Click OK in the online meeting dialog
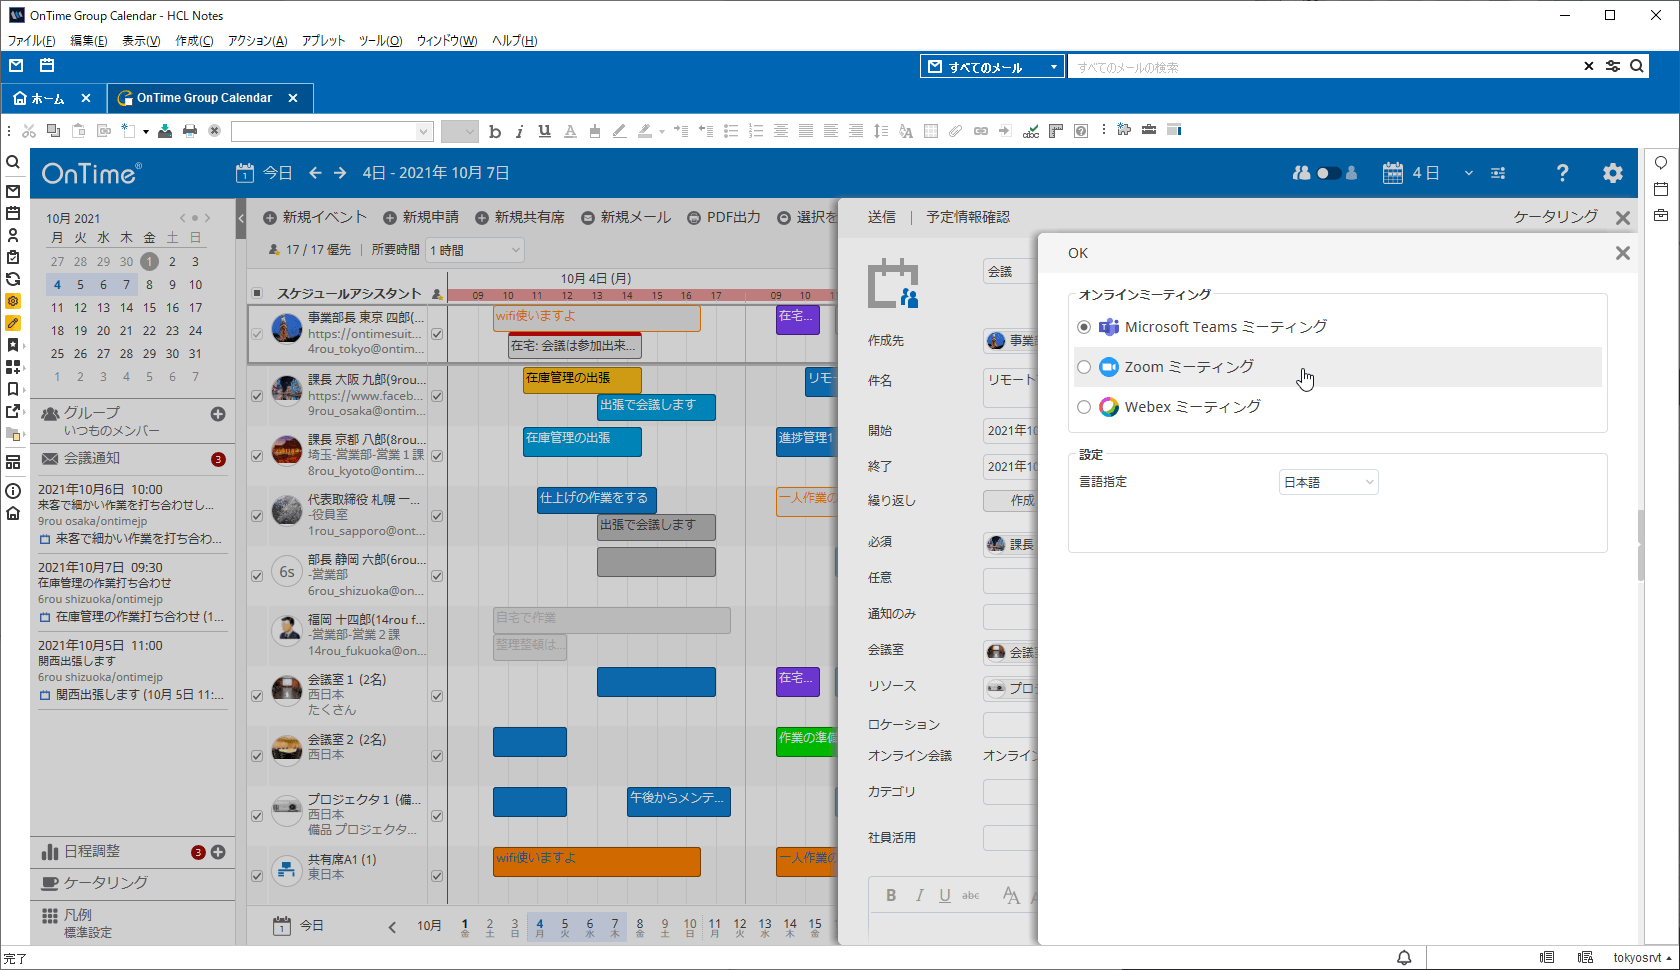Screen dimensions: 1680x970 click(1077, 253)
